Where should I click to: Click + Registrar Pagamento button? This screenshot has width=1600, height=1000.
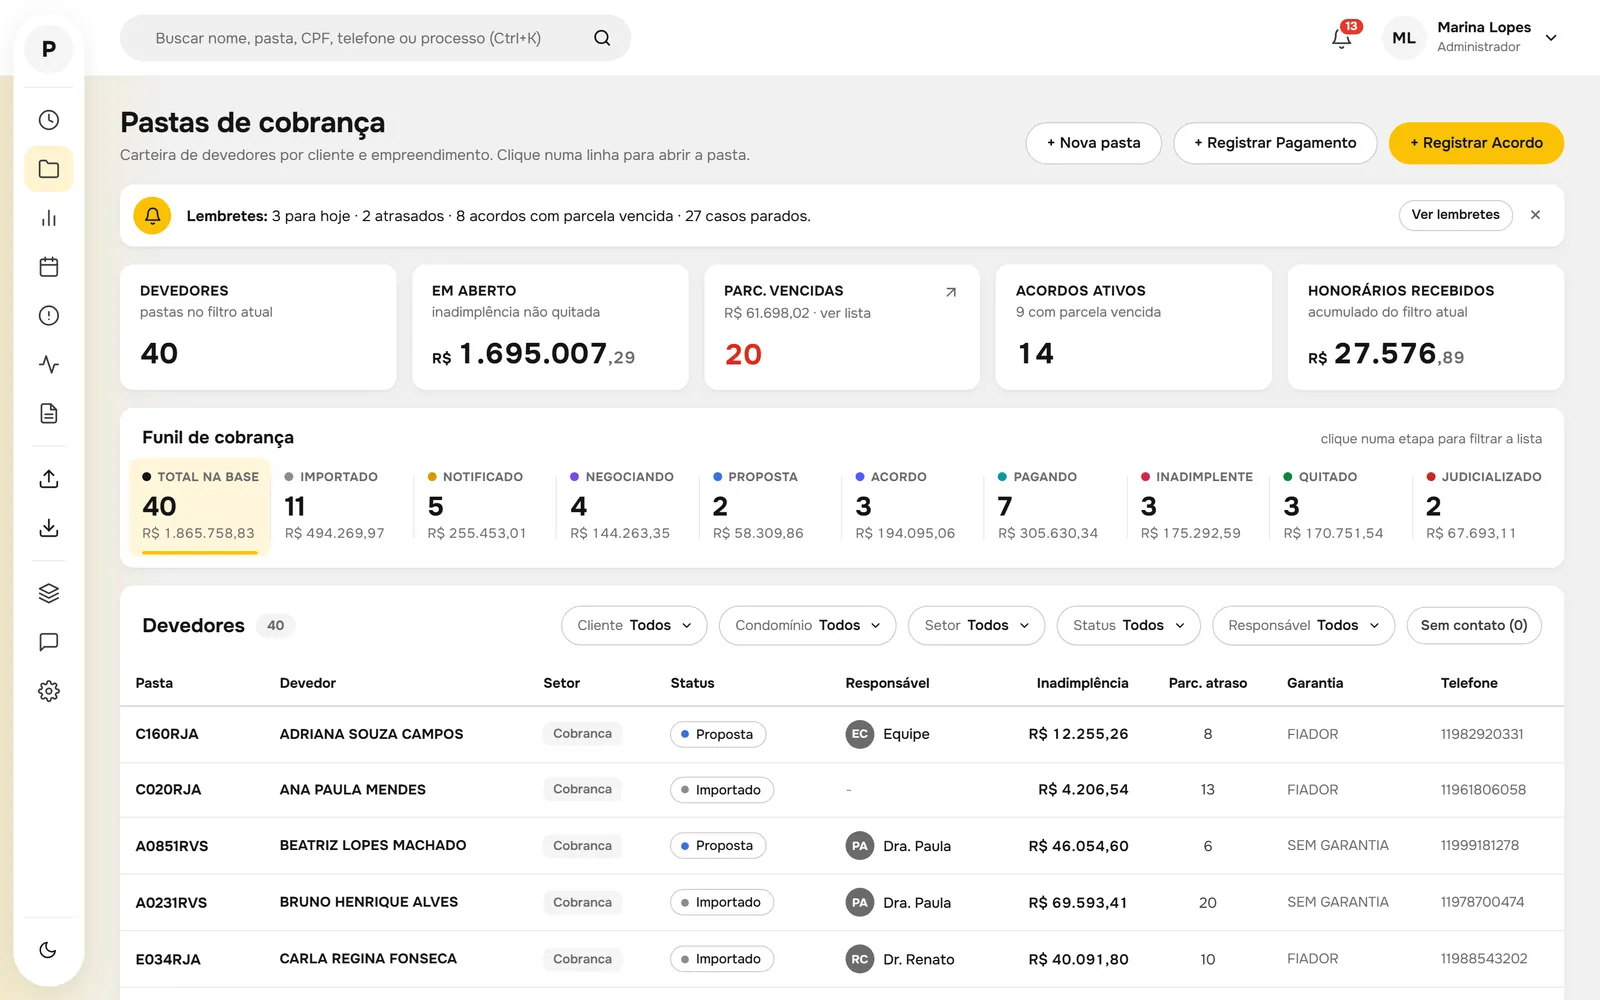point(1275,143)
